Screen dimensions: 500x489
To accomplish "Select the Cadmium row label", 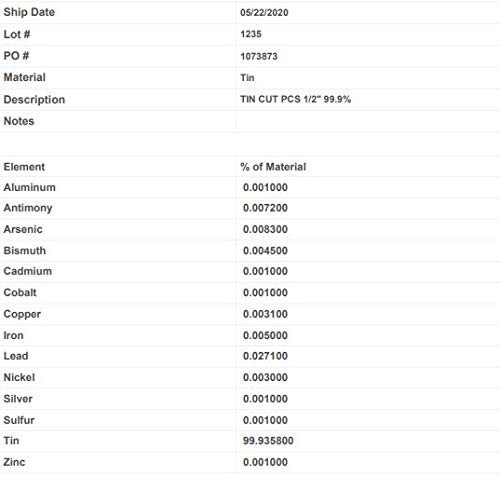I will (28, 271).
